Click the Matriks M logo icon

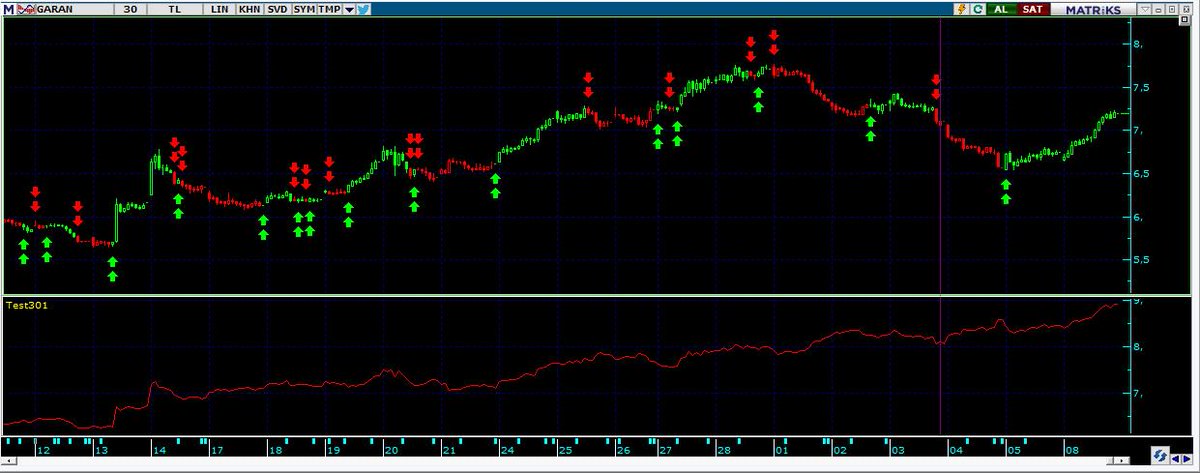(x=8, y=8)
